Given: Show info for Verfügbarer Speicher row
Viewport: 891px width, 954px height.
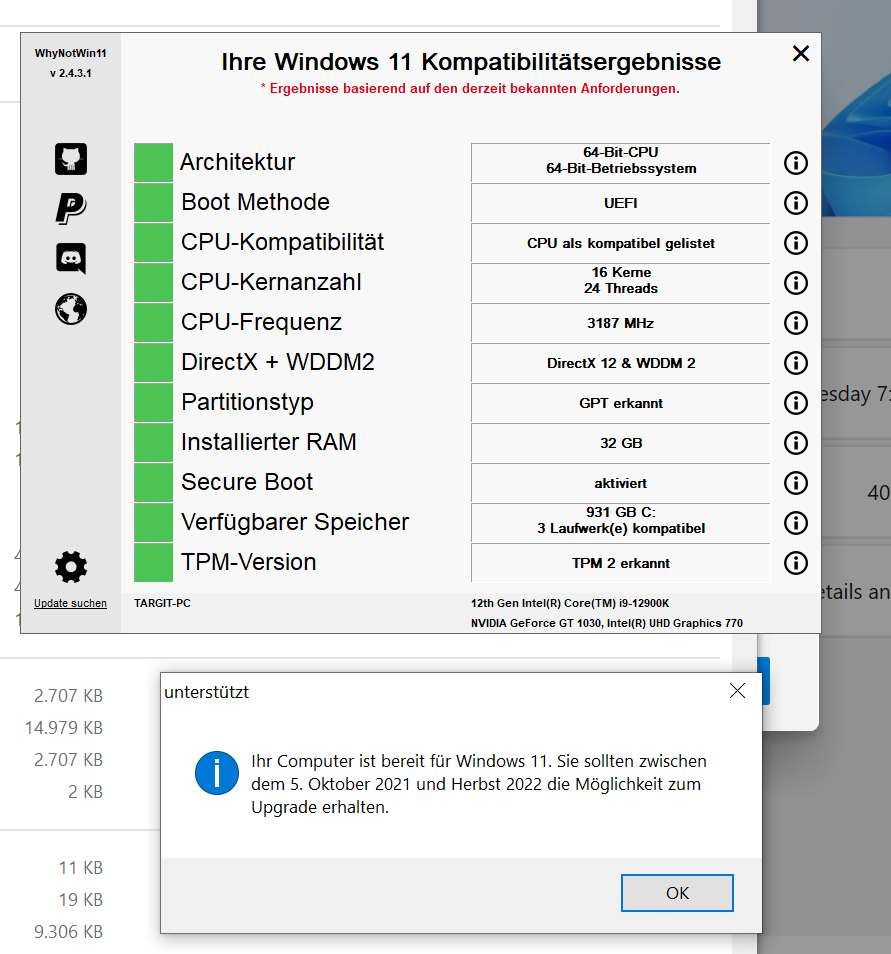Looking at the screenshot, I should [795, 523].
